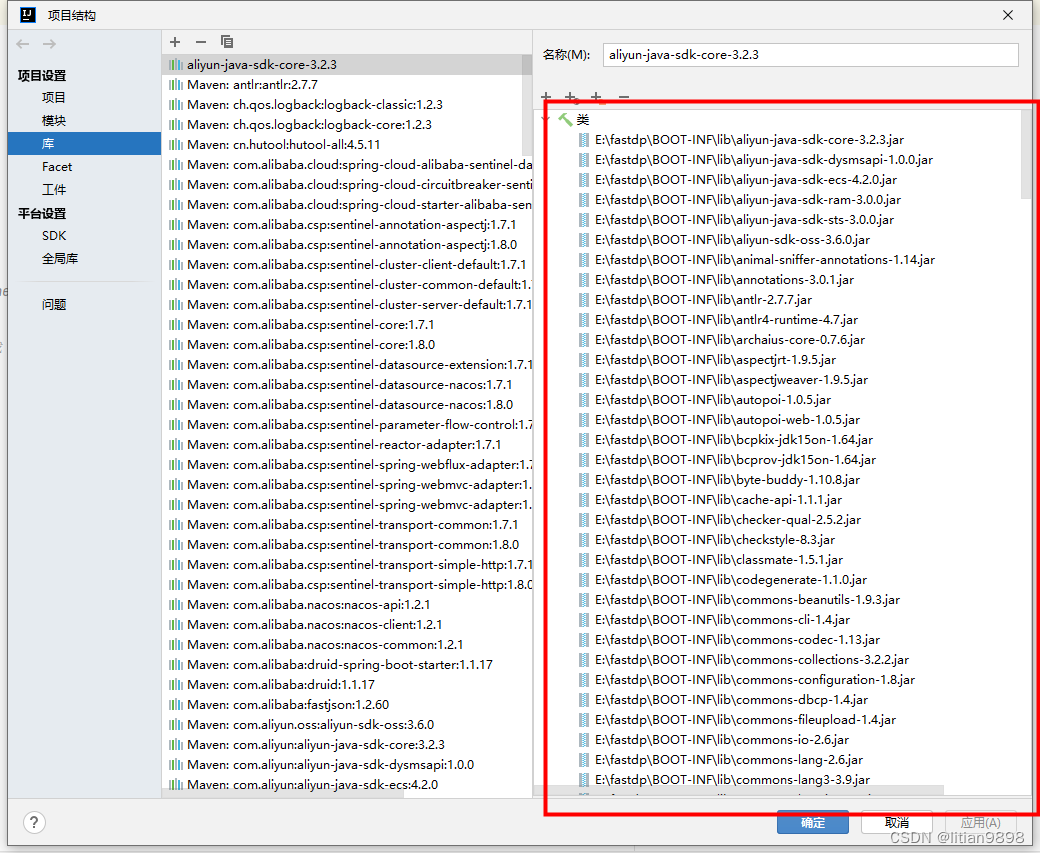Select sentinel-transport-common:1.8.0 library

348,545
